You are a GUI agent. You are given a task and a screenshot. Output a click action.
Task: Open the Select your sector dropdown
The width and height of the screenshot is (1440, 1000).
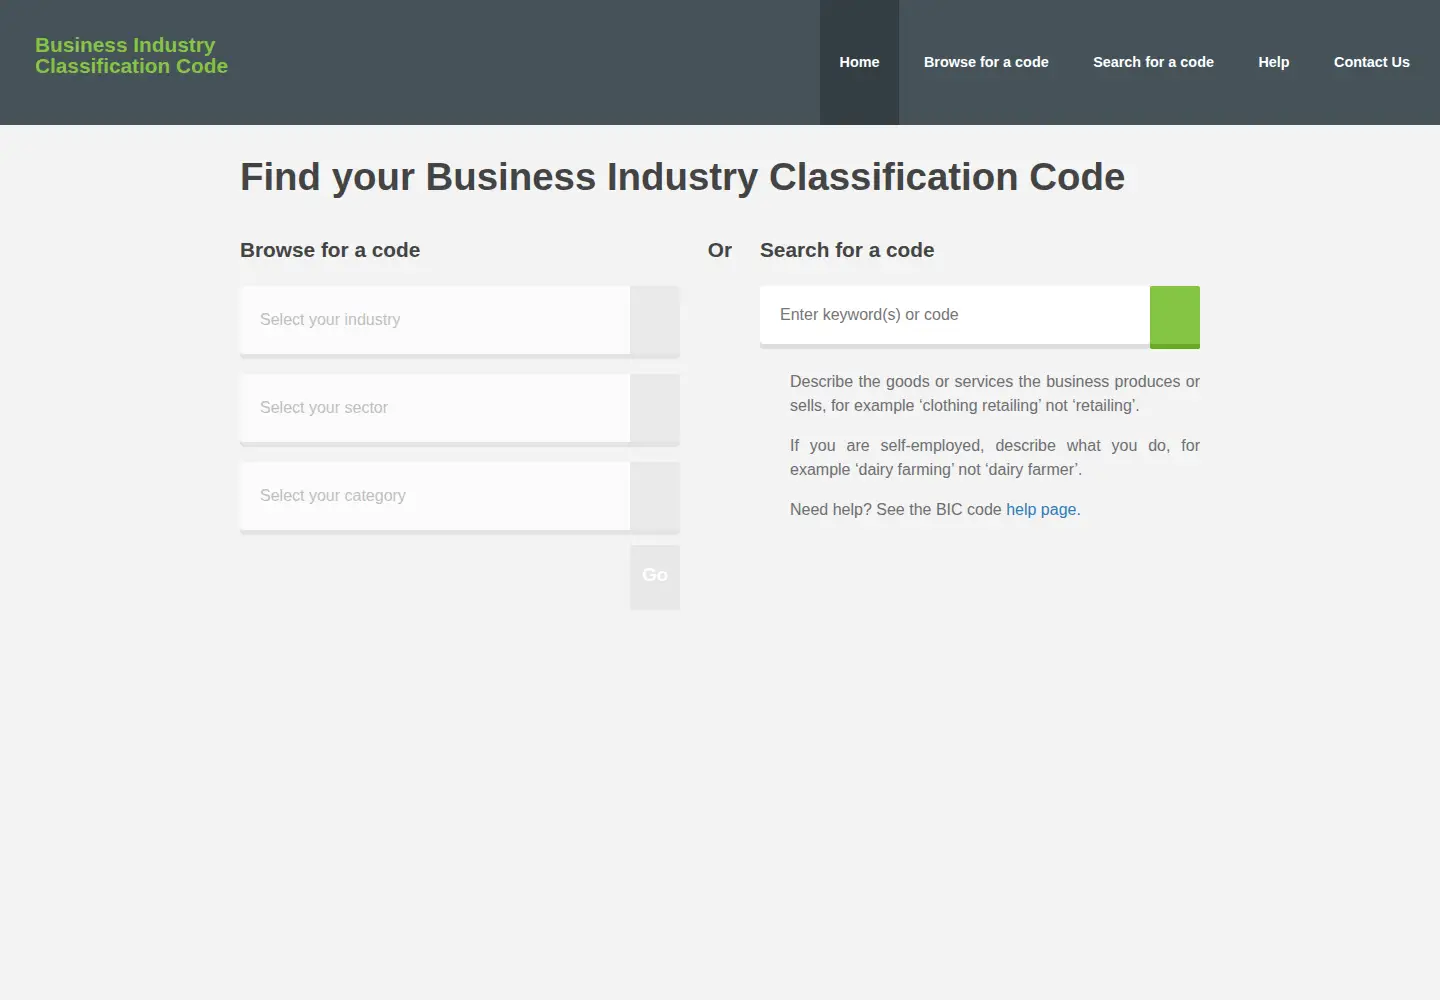tap(435, 408)
